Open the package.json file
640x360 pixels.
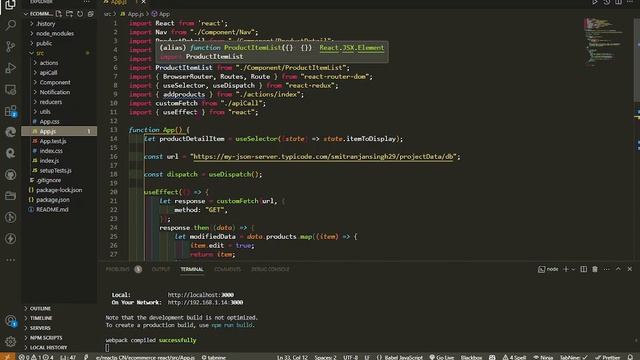tap(53, 200)
